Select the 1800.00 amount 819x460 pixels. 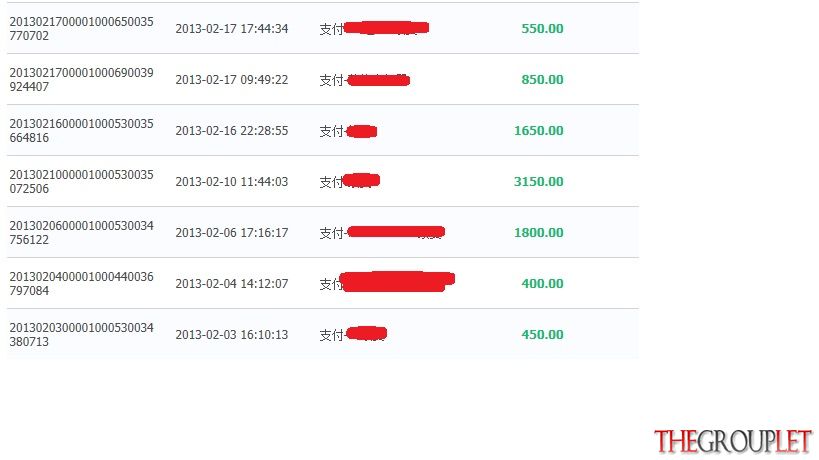[539, 233]
